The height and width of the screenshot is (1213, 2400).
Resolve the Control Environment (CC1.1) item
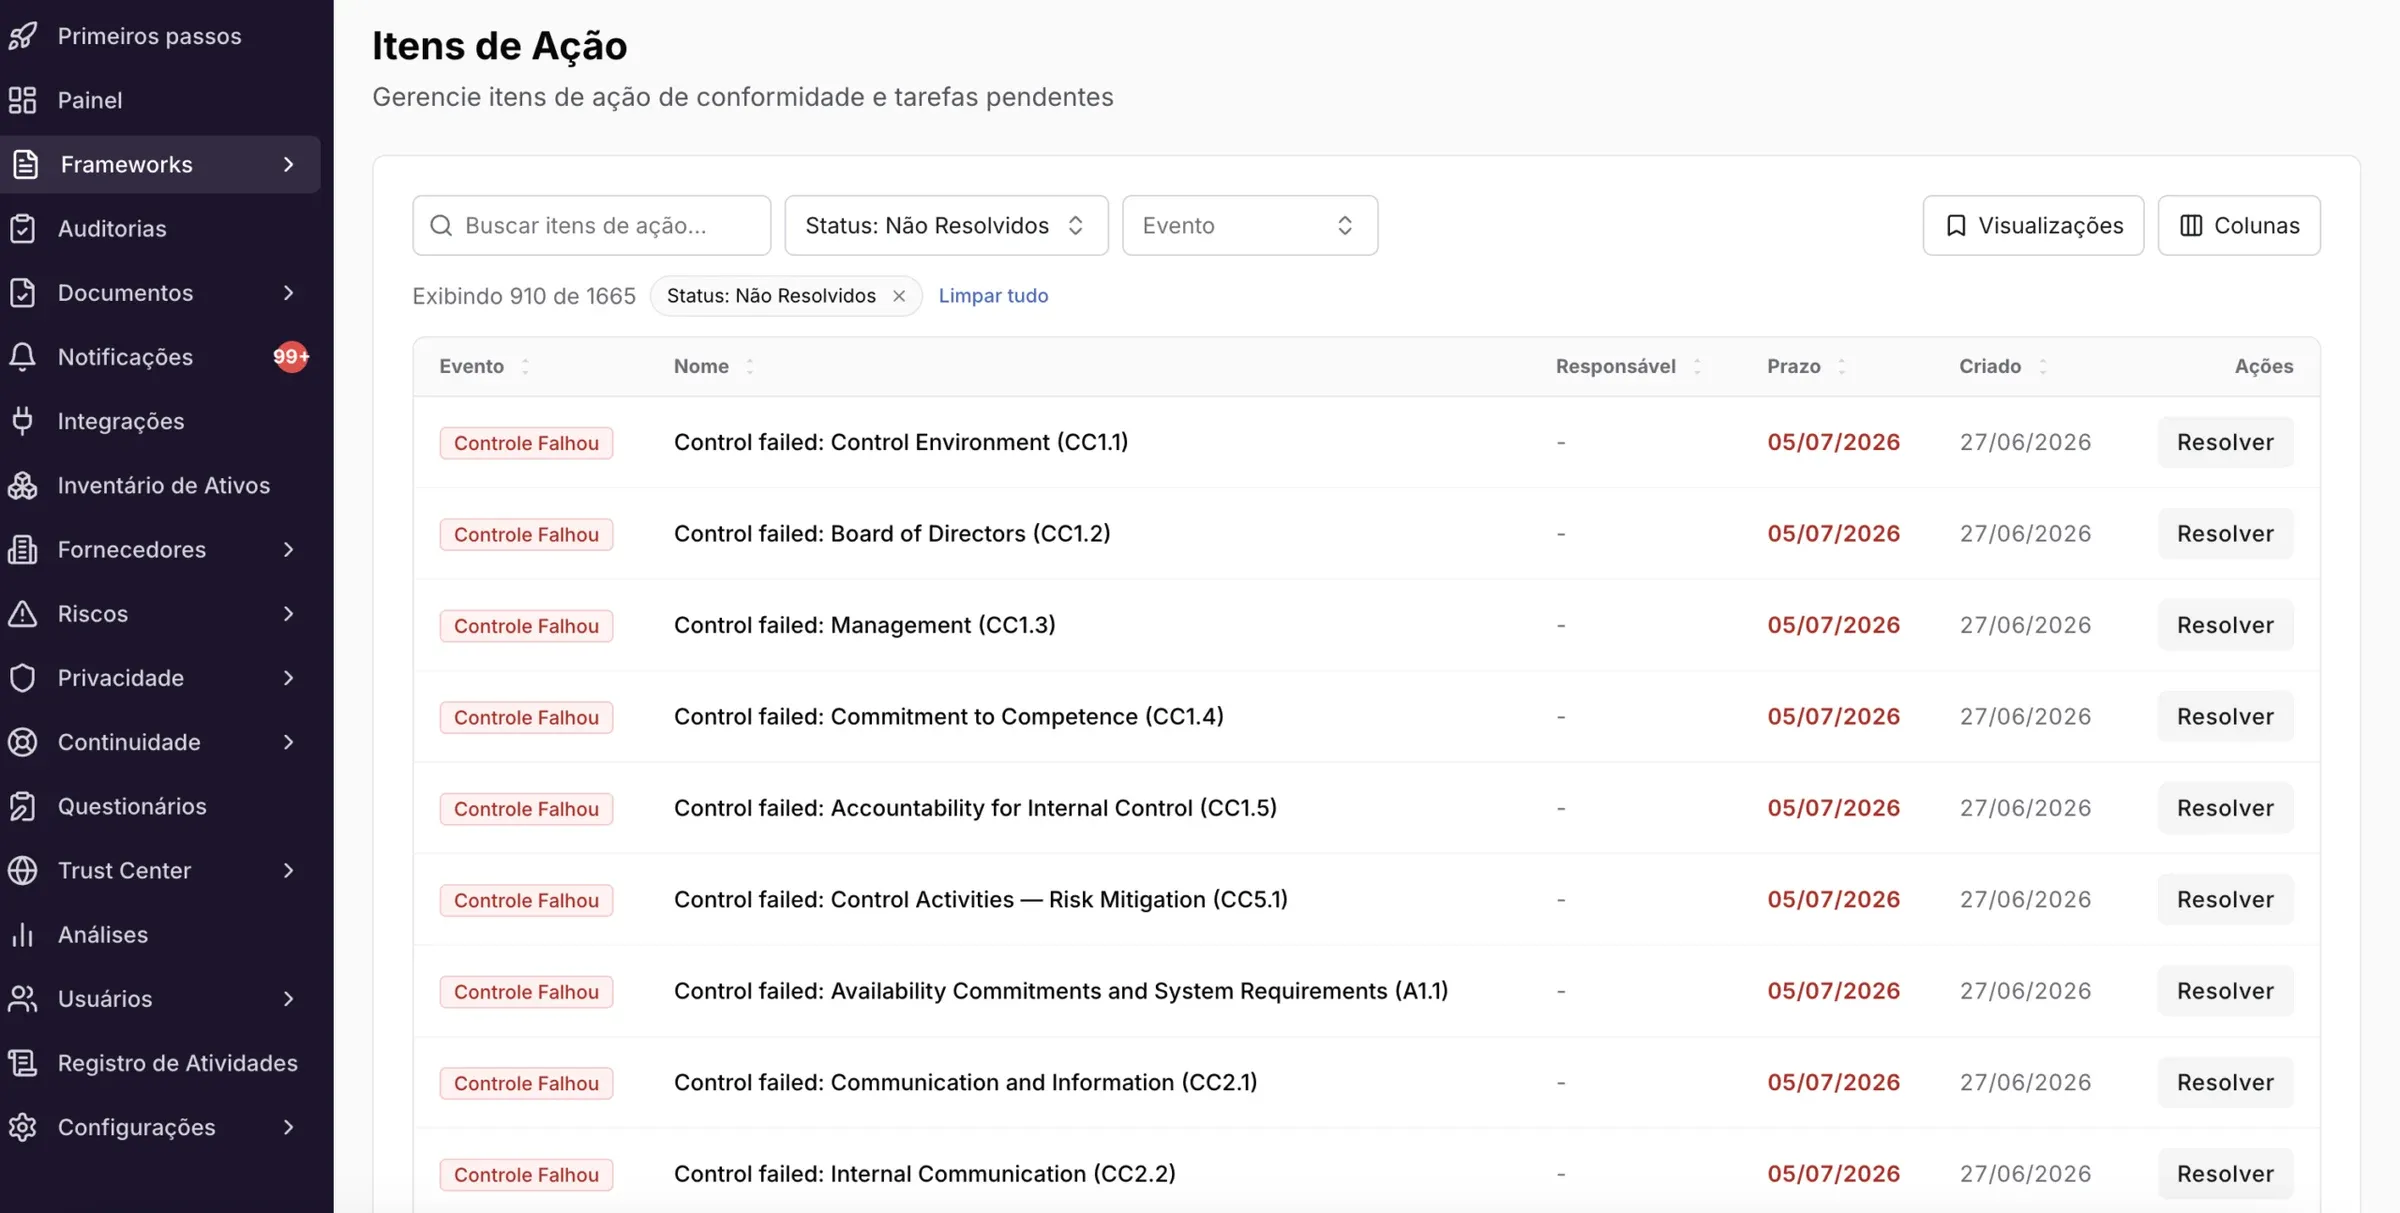coord(2225,442)
